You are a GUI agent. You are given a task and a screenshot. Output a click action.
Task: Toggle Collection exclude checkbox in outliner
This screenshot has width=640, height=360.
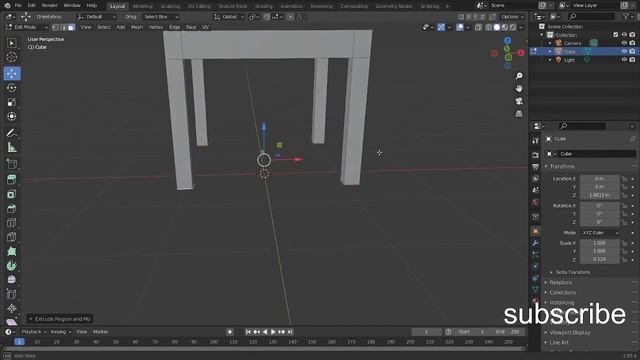(616, 35)
